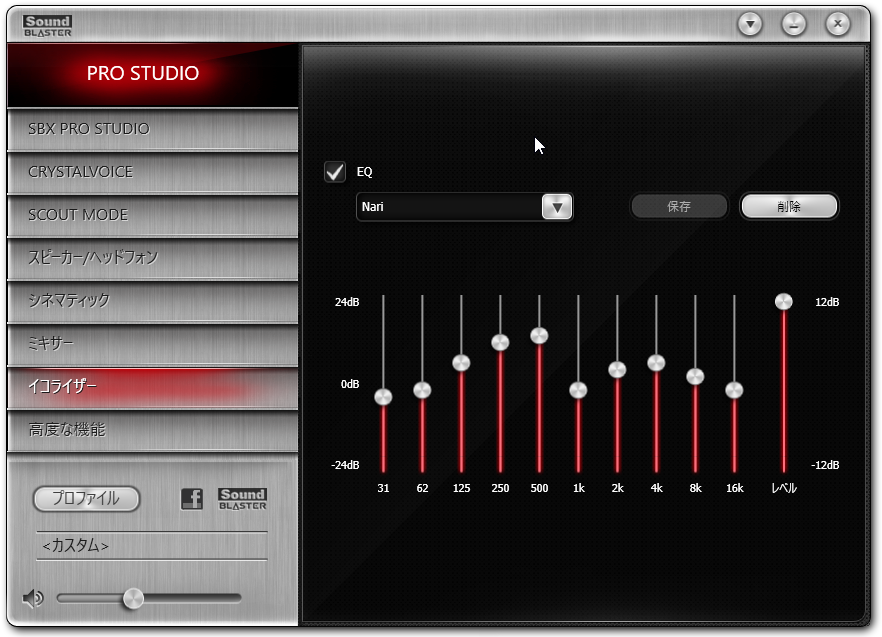Click the 8k EQ slider knob

(695, 376)
